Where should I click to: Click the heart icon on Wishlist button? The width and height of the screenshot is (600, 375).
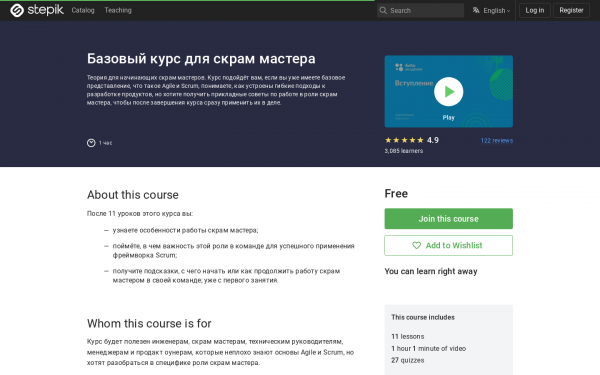416,245
